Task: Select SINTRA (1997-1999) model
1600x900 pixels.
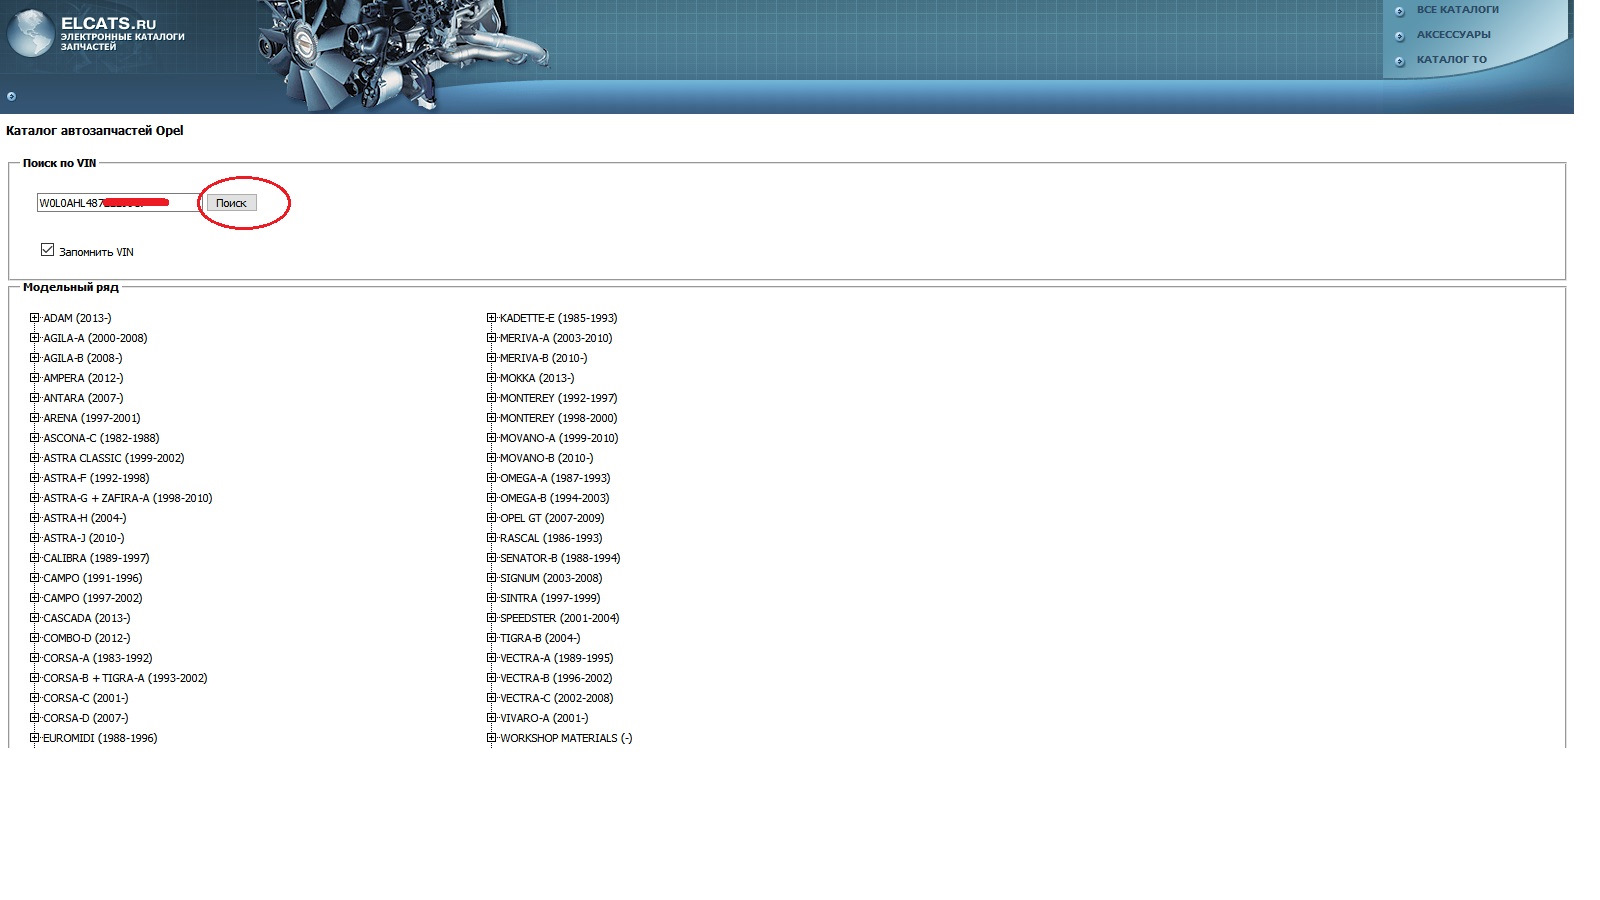Action: point(550,598)
